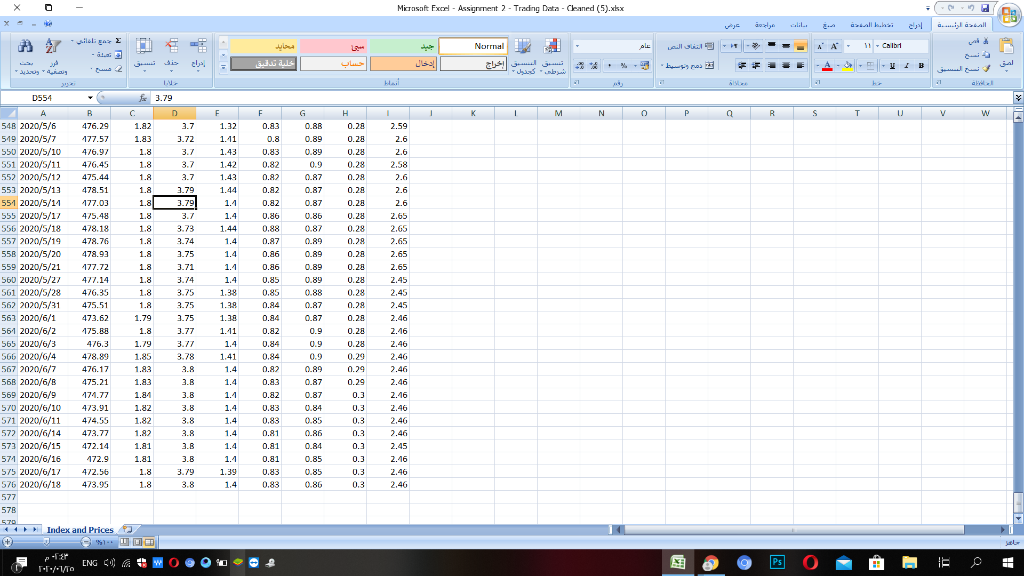Switch to the Page Layout ribbon tab
Viewport: 1024px width, 576px height.
click(x=872, y=24)
